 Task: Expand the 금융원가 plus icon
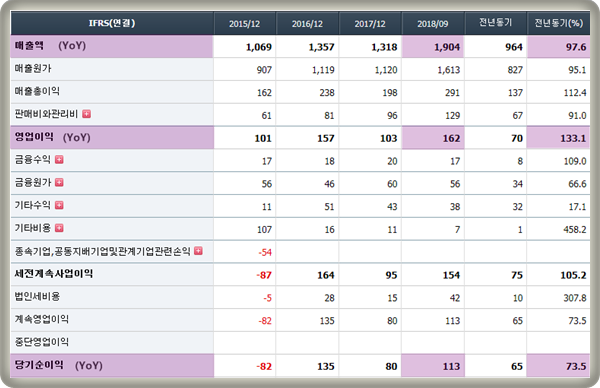point(59,183)
